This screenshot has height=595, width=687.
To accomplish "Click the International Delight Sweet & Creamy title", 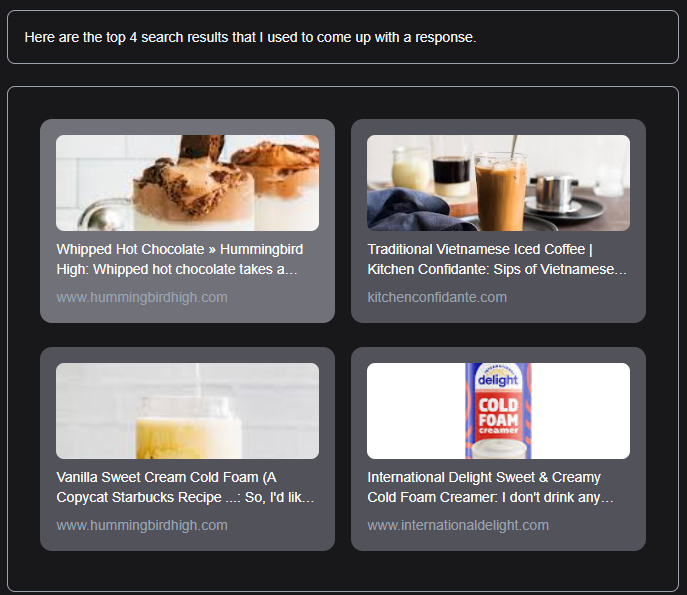I will click(x=484, y=477).
